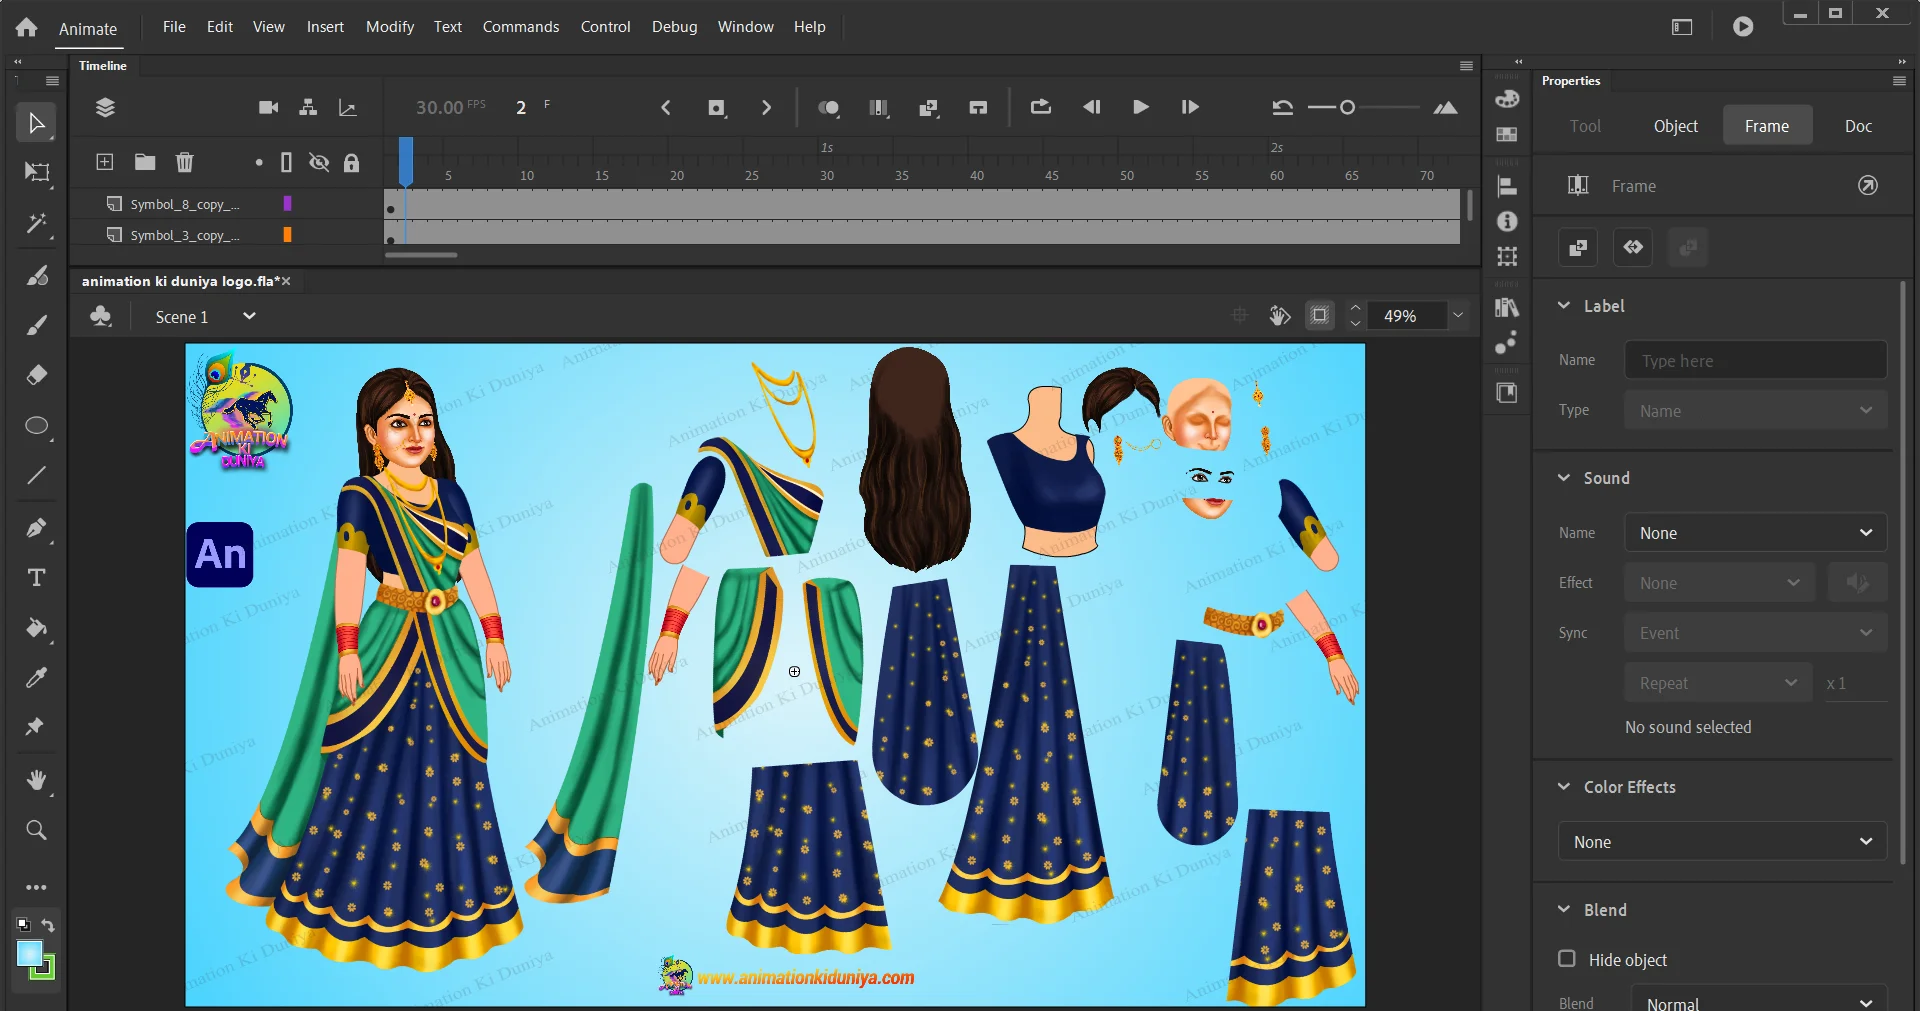Toggle show/hide all layers eye icon
The width and height of the screenshot is (1920, 1011).
click(x=319, y=162)
